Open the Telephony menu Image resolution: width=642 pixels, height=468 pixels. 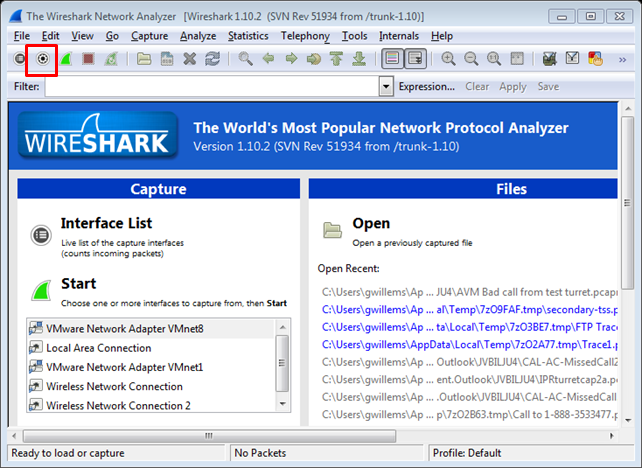pyautogui.click(x=305, y=36)
